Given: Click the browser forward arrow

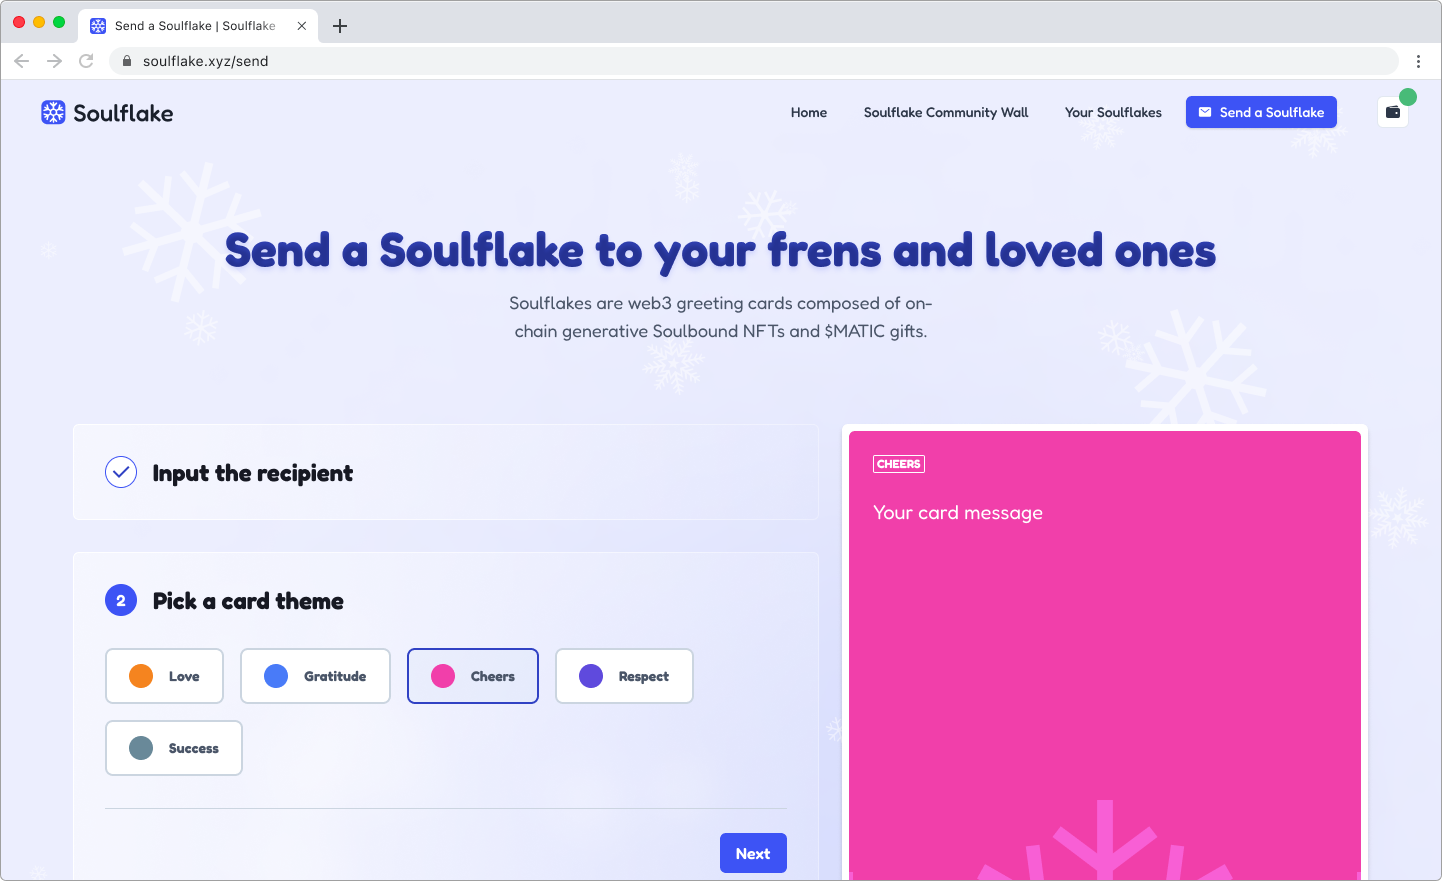Looking at the screenshot, I should pos(54,61).
